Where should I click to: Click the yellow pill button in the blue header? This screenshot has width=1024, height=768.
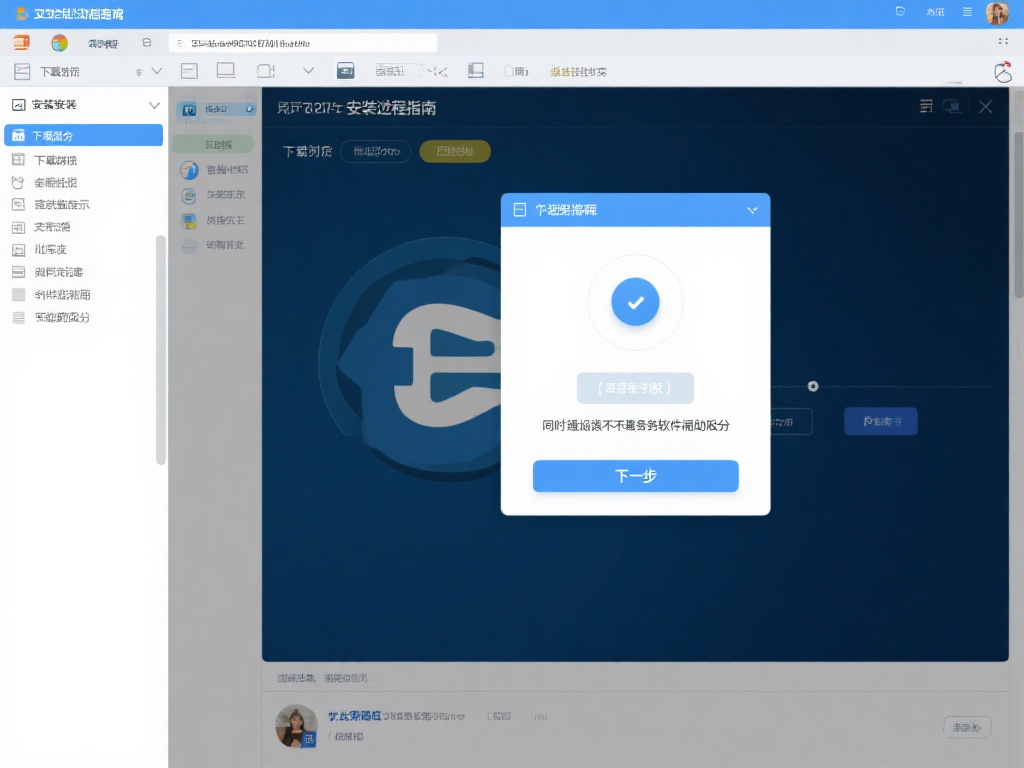[x=455, y=151]
